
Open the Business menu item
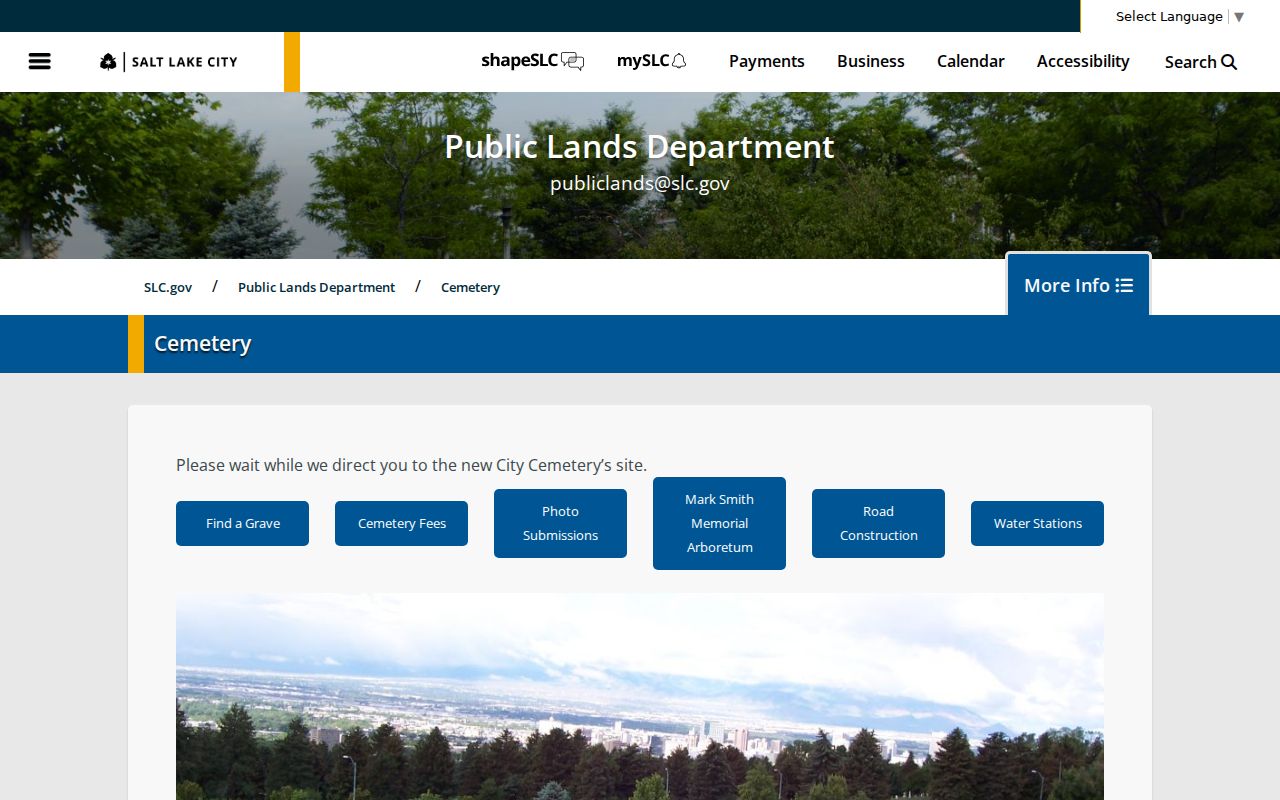click(x=871, y=61)
